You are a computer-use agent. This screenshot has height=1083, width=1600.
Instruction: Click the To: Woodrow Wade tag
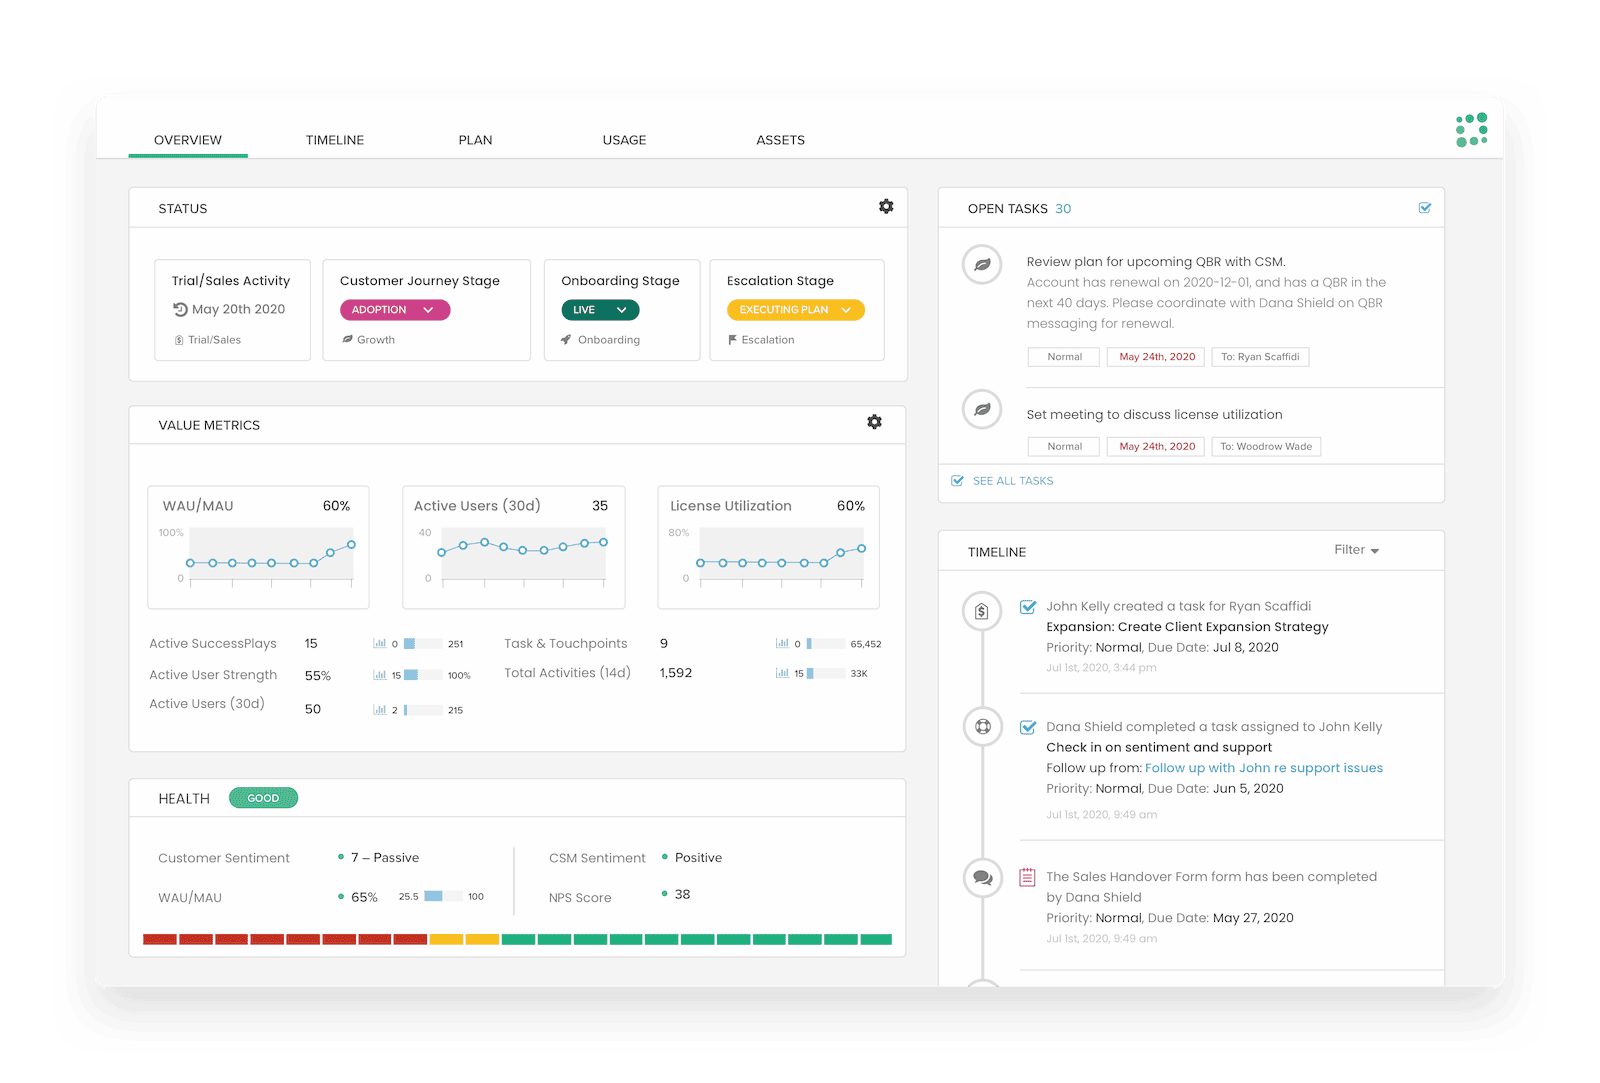point(1266,447)
